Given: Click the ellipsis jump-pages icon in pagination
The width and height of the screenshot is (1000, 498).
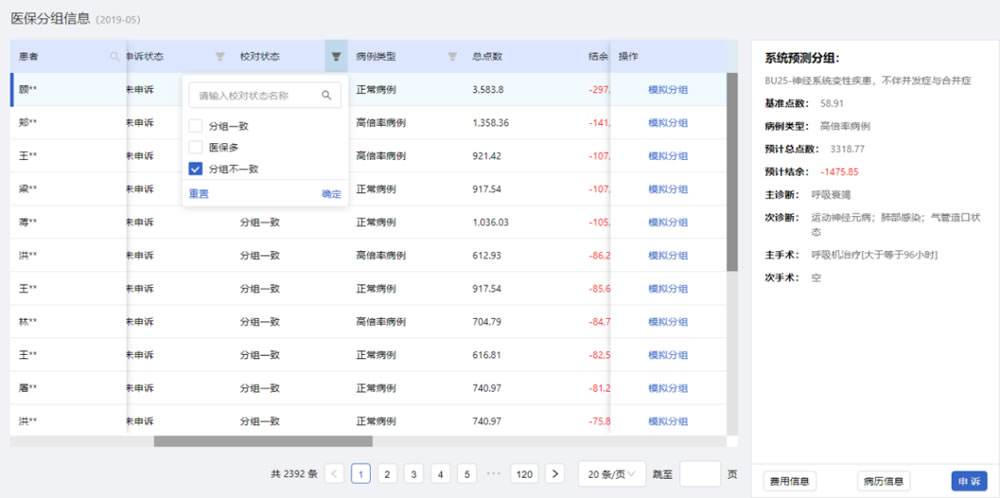Looking at the screenshot, I should point(494,474).
